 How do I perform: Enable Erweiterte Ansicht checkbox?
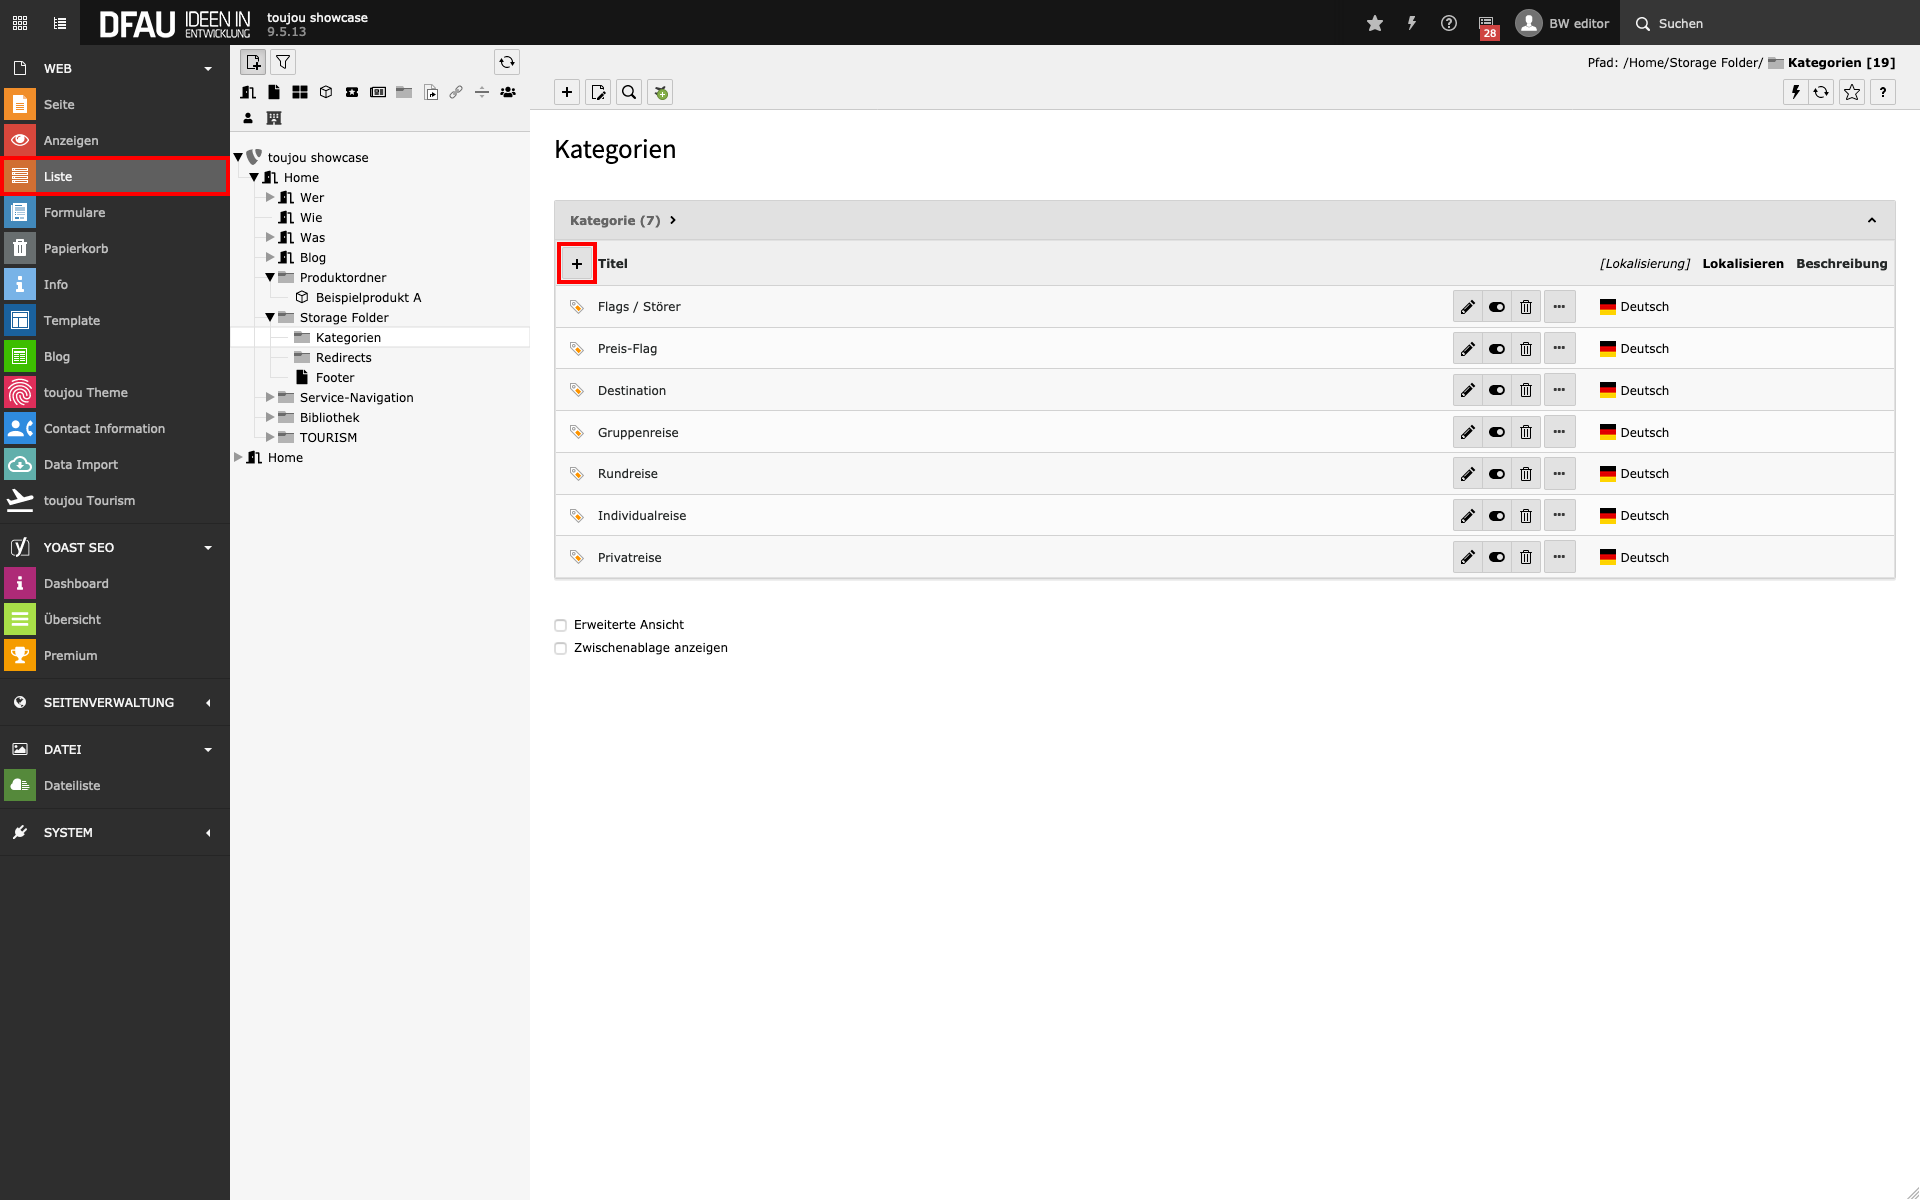[561, 625]
